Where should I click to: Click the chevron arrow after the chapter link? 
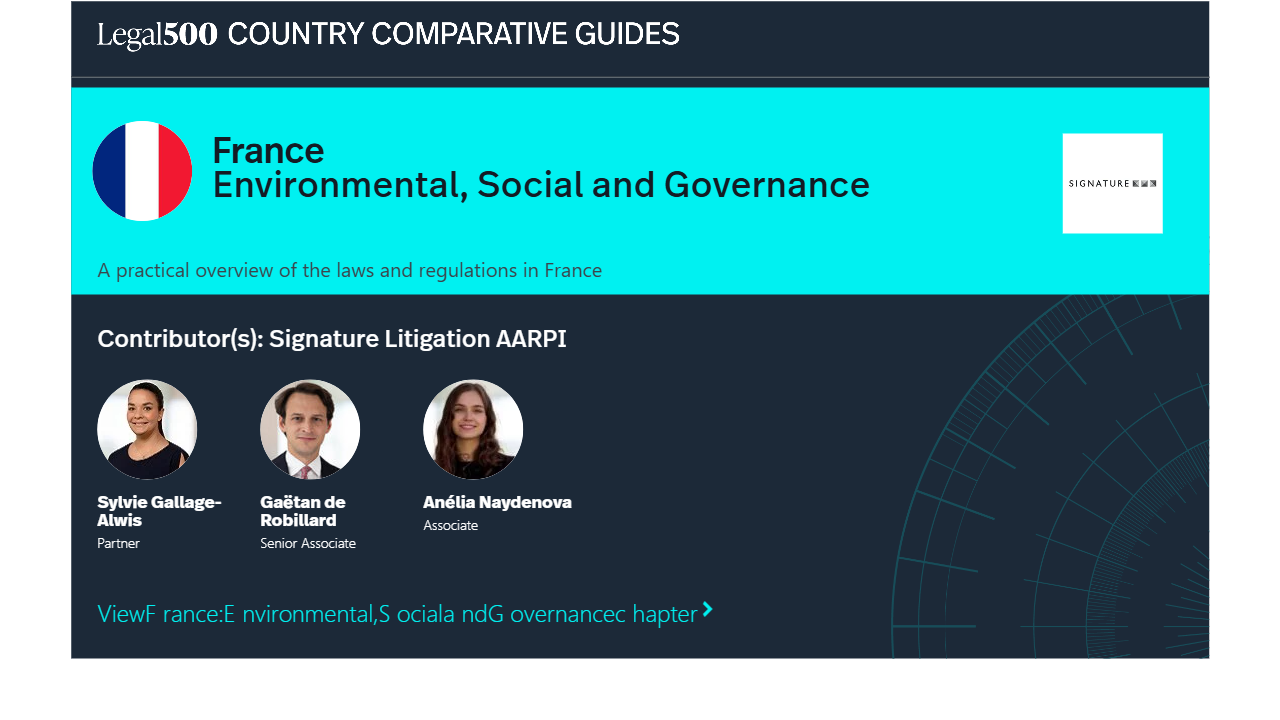pos(707,609)
